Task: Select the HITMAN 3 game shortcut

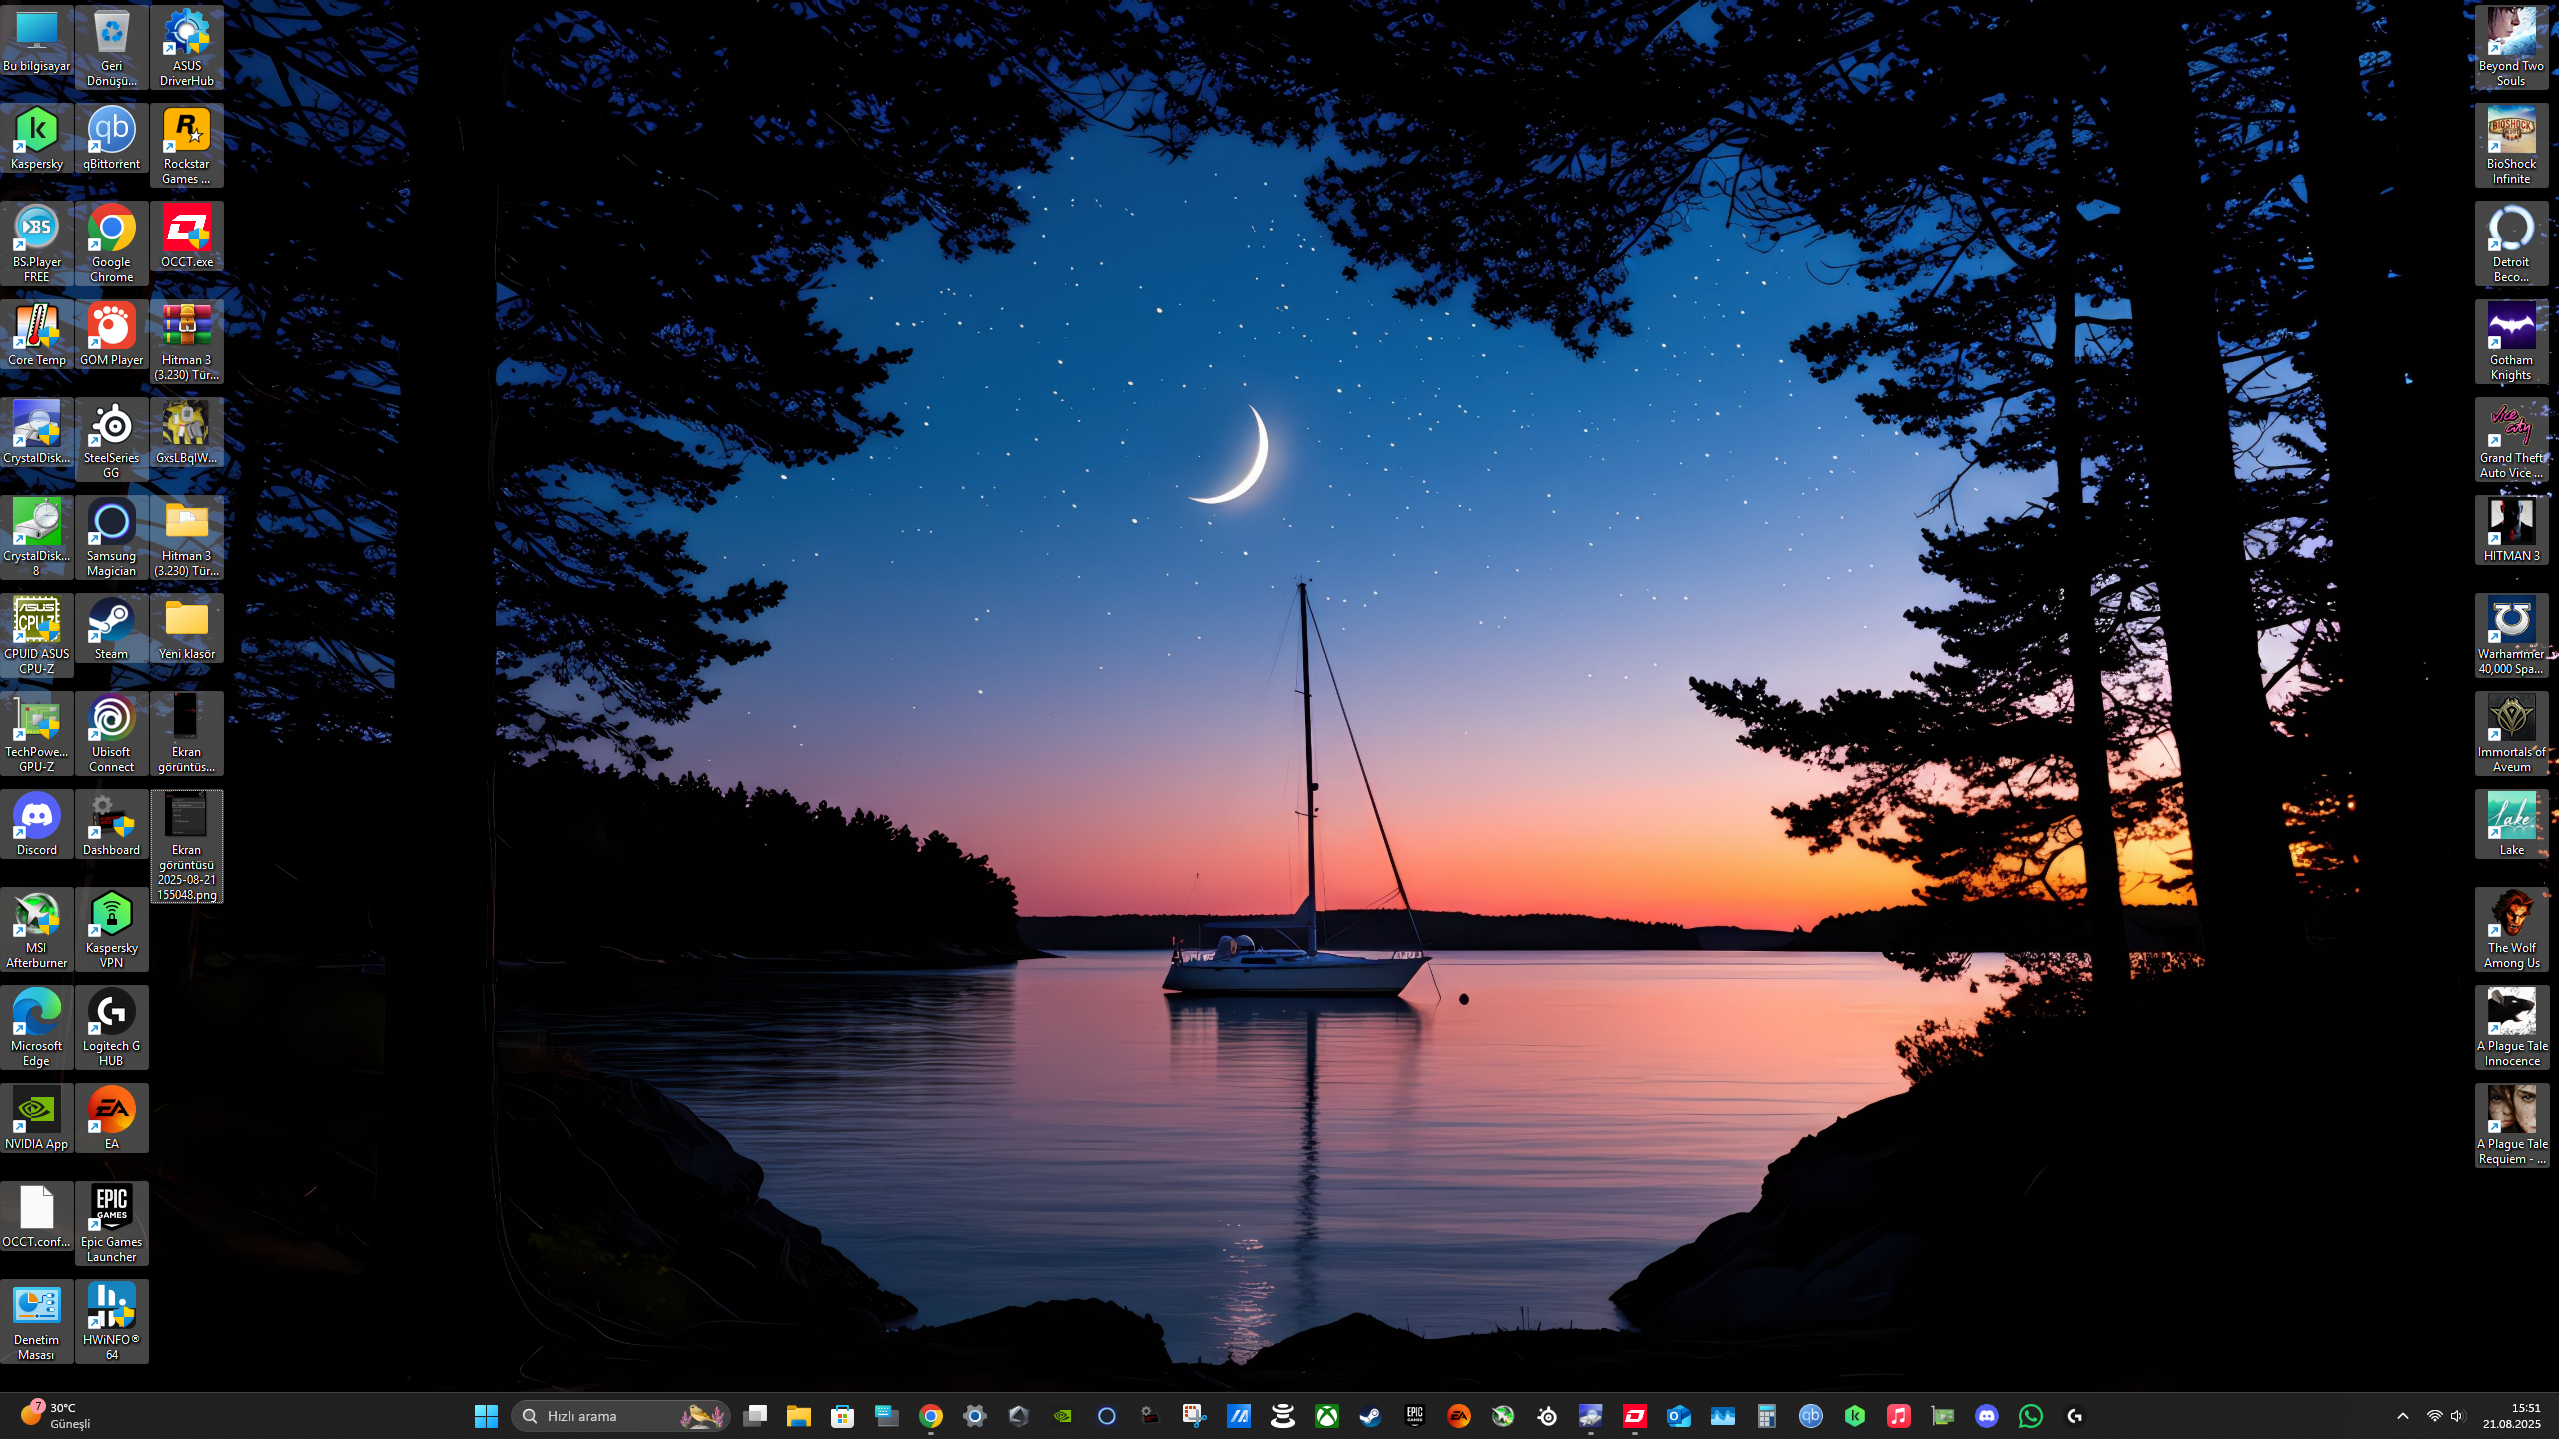Action: [x=2511, y=531]
